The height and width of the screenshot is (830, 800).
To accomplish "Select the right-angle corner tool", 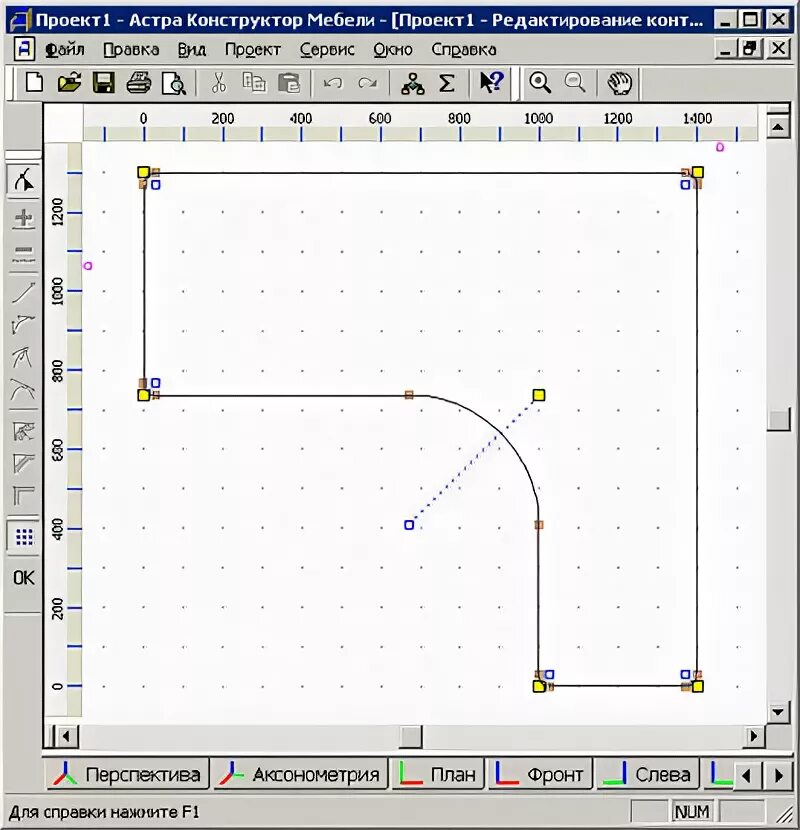I will 23,496.
